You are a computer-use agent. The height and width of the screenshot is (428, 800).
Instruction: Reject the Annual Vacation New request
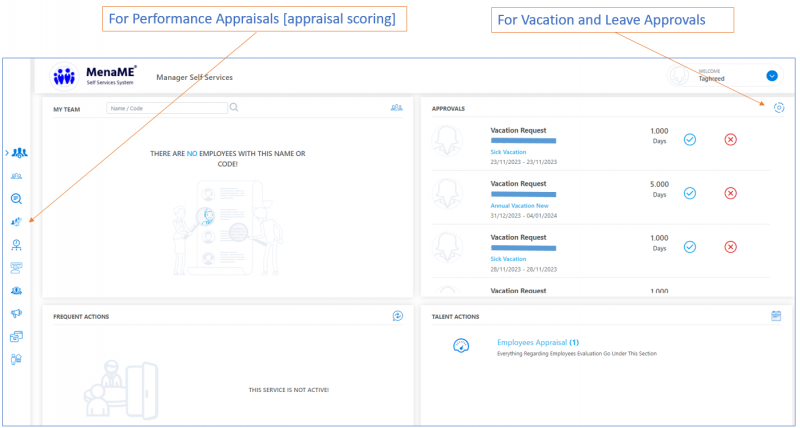(x=730, y=193)
